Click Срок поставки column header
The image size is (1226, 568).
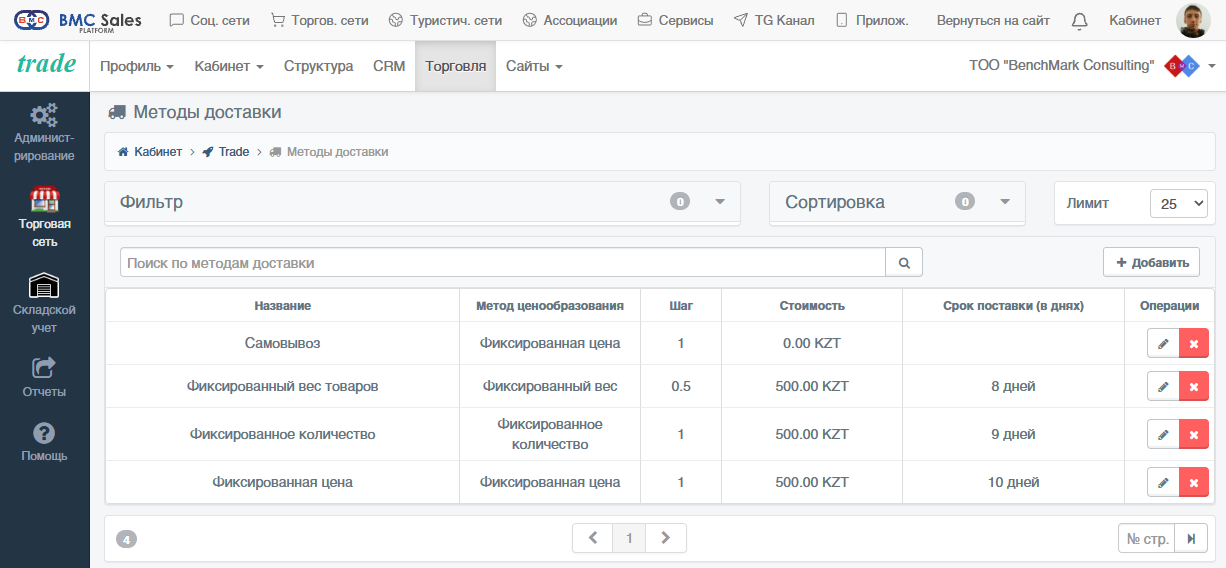[x=1013, y=306]
